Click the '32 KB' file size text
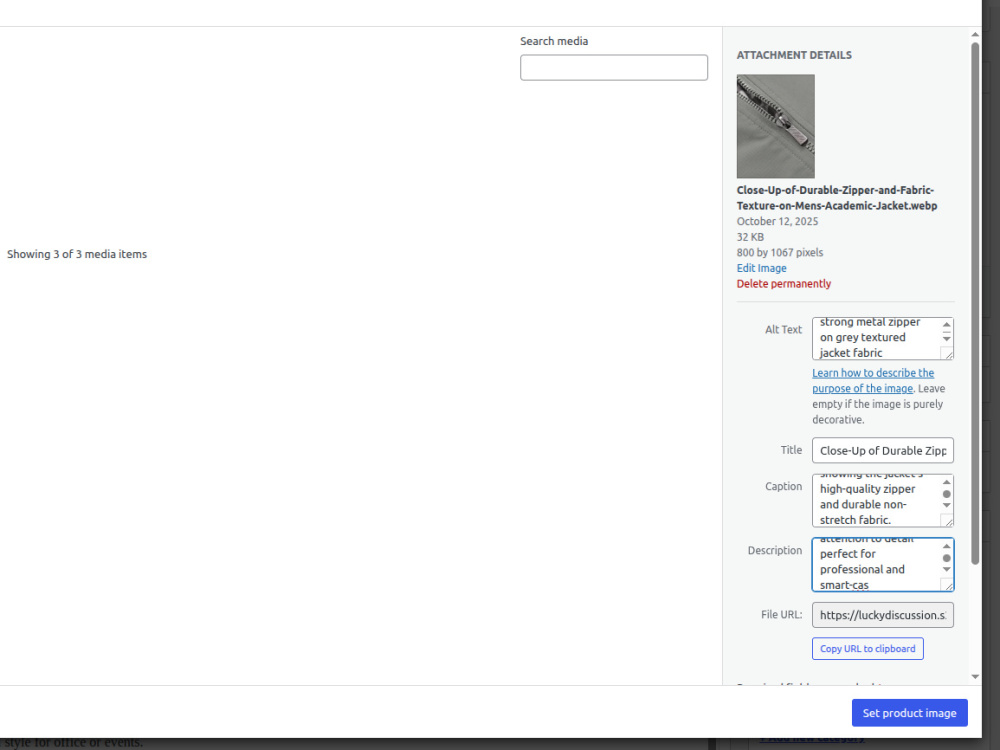The width and height of the screenshot is (1000, 750). click(750, 237)
